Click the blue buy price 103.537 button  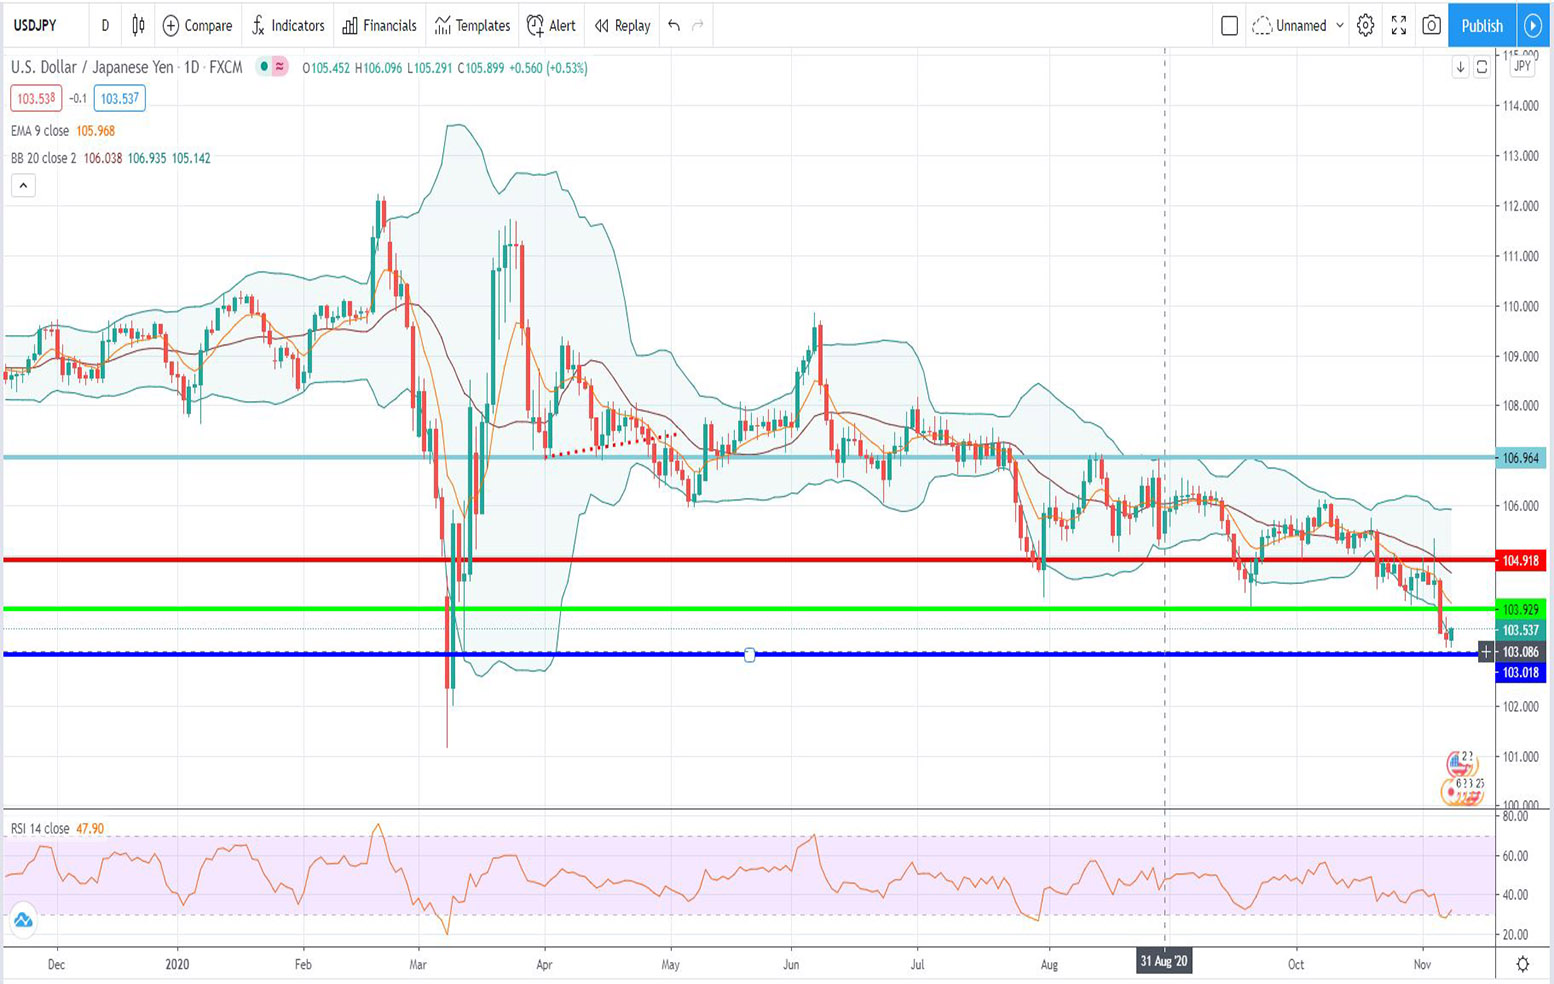tap(119, 98)
